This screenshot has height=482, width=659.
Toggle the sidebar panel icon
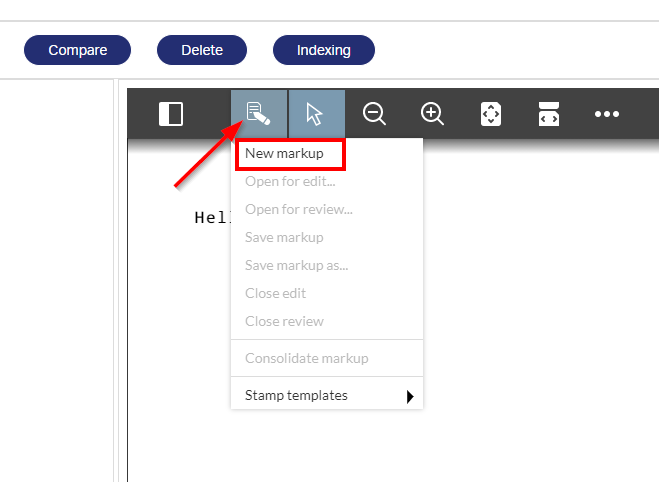[171, 114]
